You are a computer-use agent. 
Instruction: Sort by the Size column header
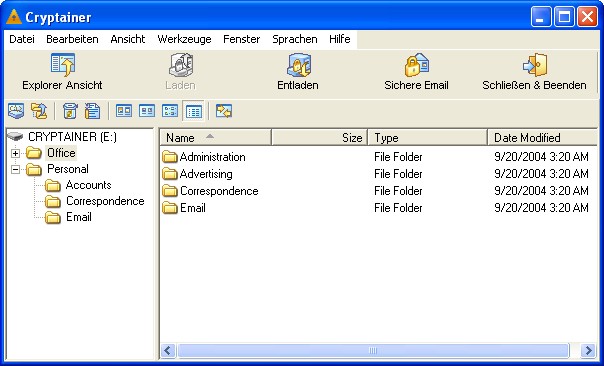pyautogui.click(x=320, y=138)
